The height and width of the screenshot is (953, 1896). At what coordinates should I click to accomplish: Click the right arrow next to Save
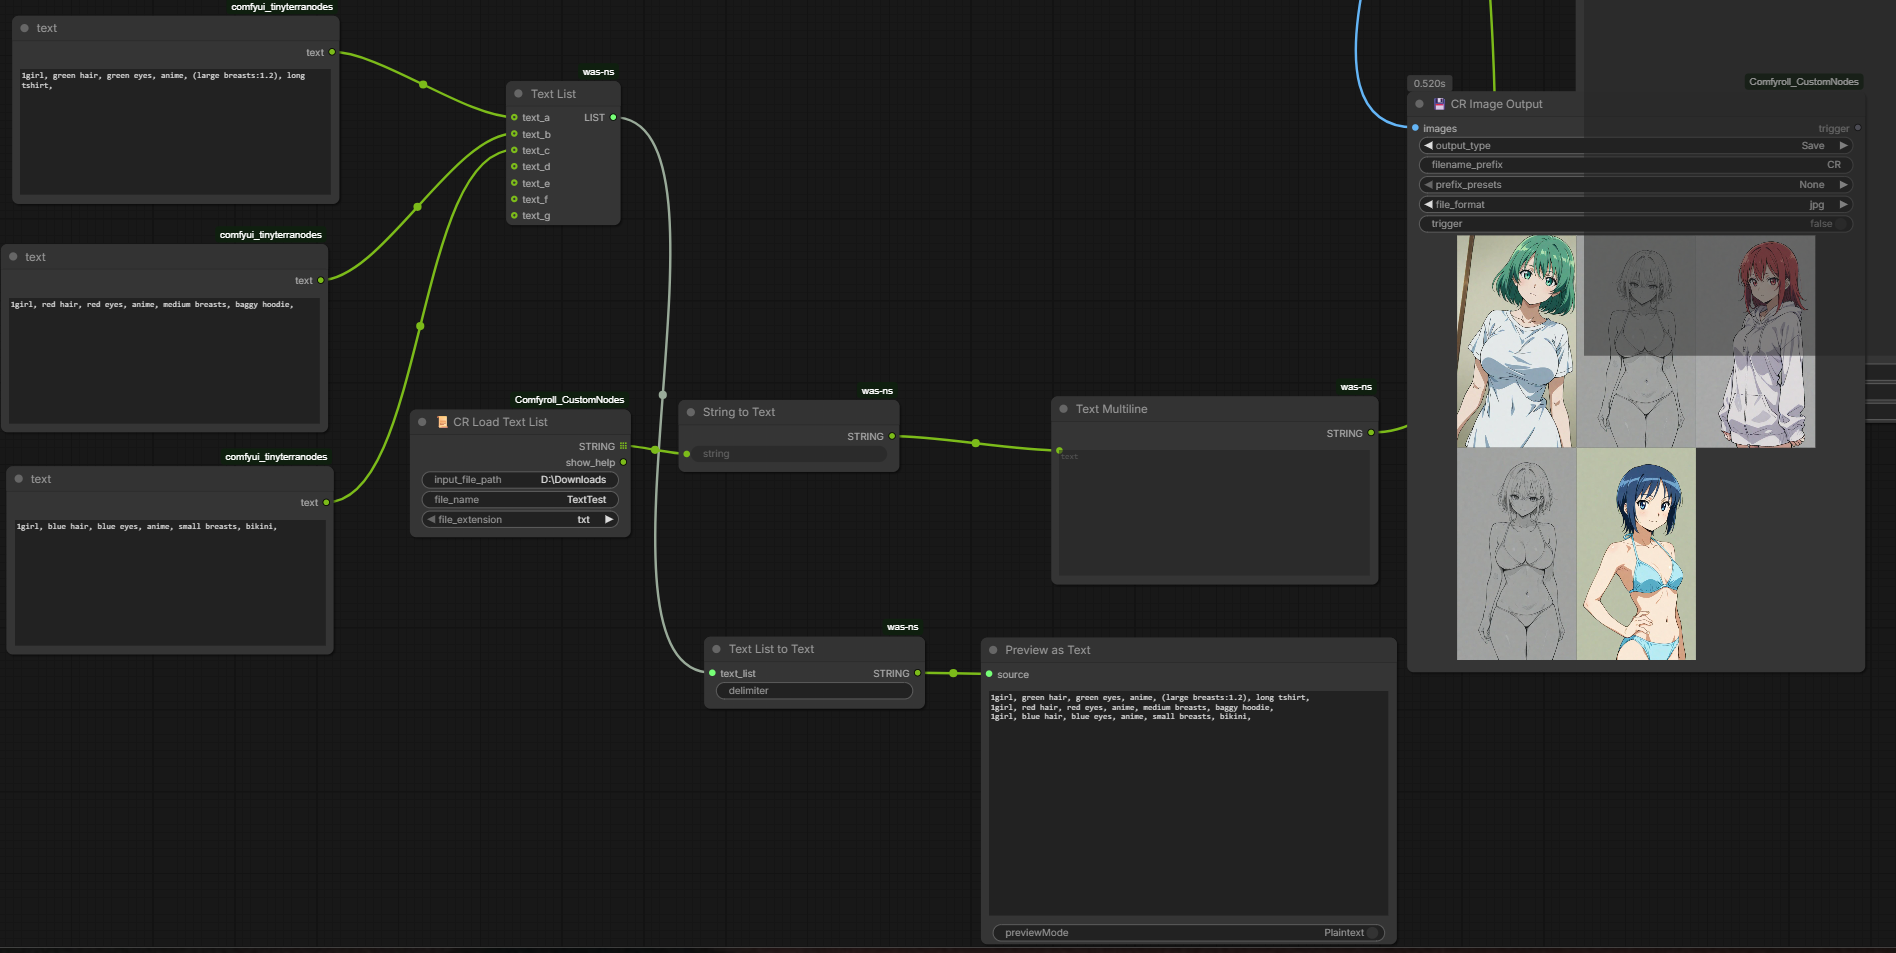click(x=1843, y=146)
